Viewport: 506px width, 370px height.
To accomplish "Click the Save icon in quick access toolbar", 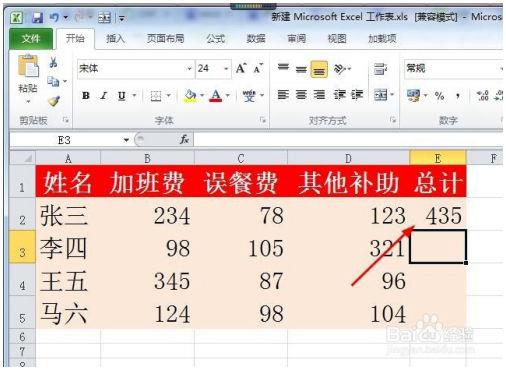I will 38,17.
